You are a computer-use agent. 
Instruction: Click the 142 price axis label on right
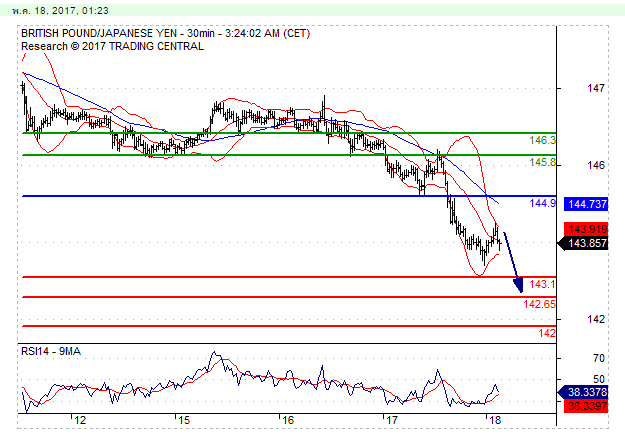[596, 319]
